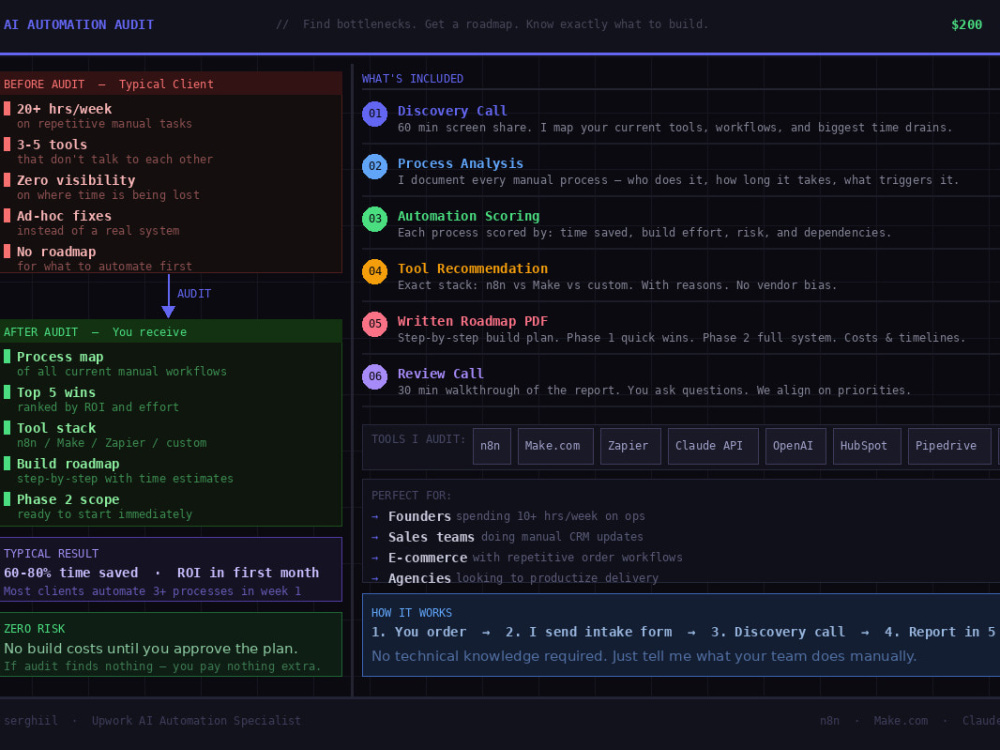The height and width of the screenshot is (750, 1000).
Task: Click Upwork AI Automation Specialist footer text
Action: point(196,721)
